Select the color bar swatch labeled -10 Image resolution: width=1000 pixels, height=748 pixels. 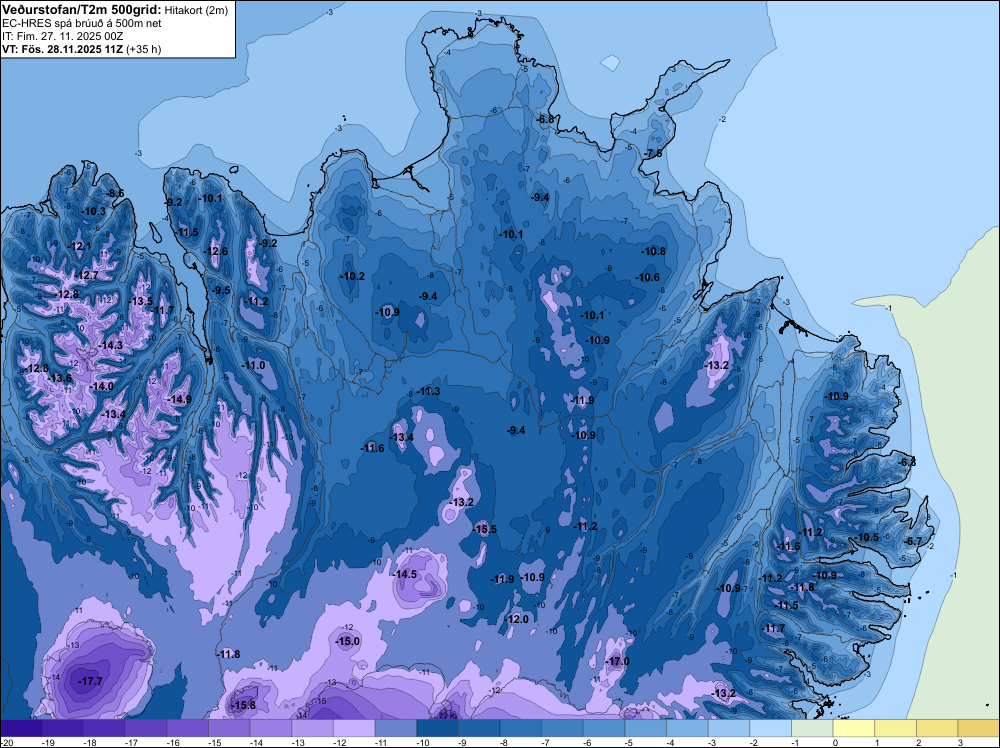[x=437, y=728]
